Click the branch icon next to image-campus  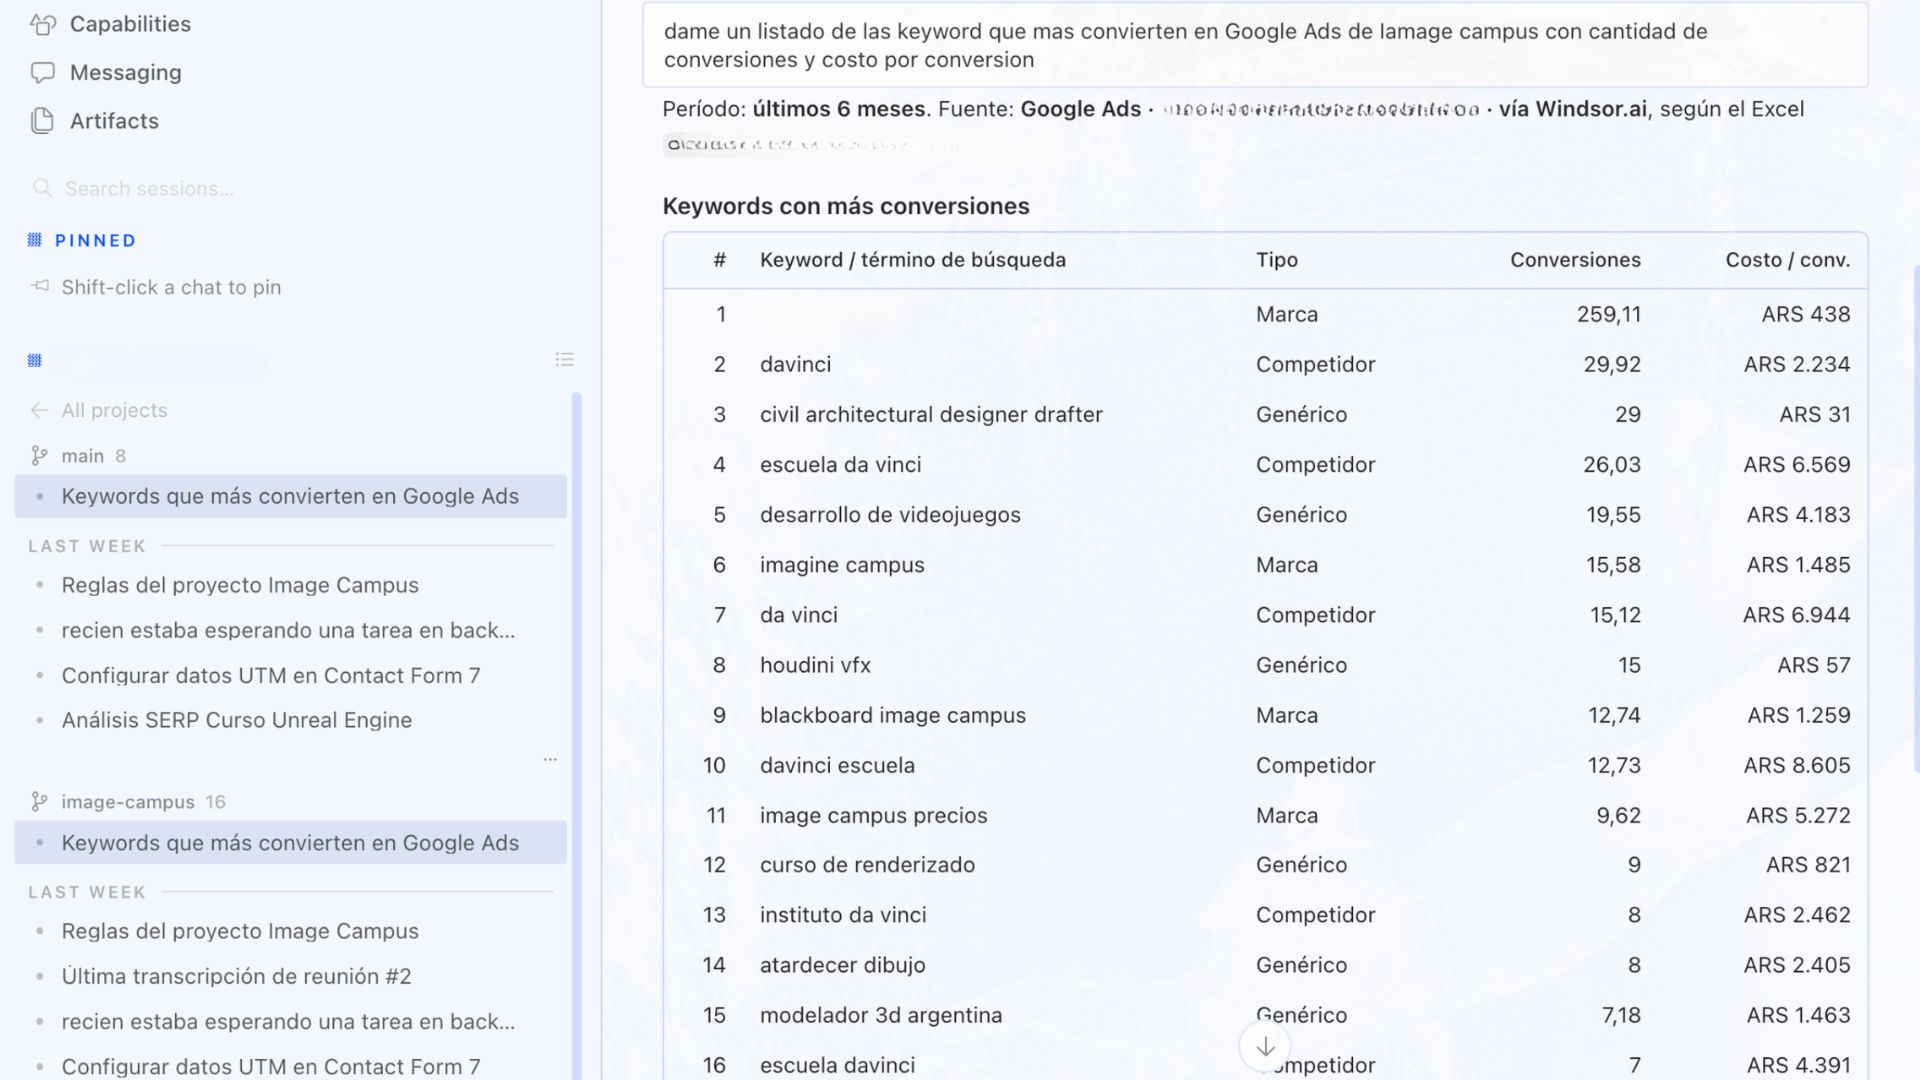tap(39, 802)
